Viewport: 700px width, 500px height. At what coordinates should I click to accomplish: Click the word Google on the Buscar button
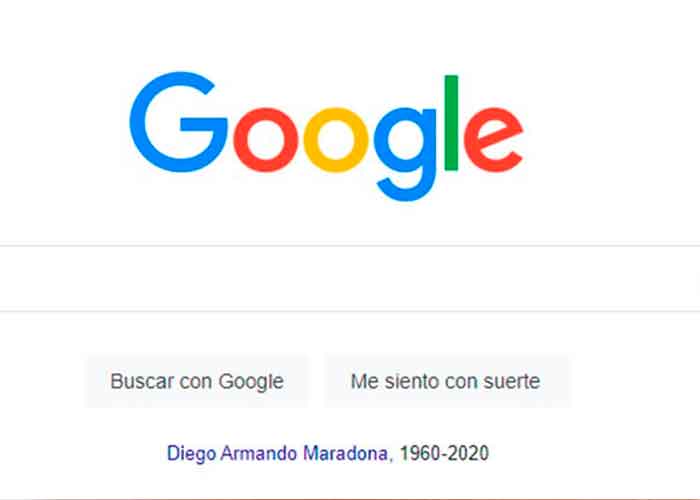[x=251, y=382]
